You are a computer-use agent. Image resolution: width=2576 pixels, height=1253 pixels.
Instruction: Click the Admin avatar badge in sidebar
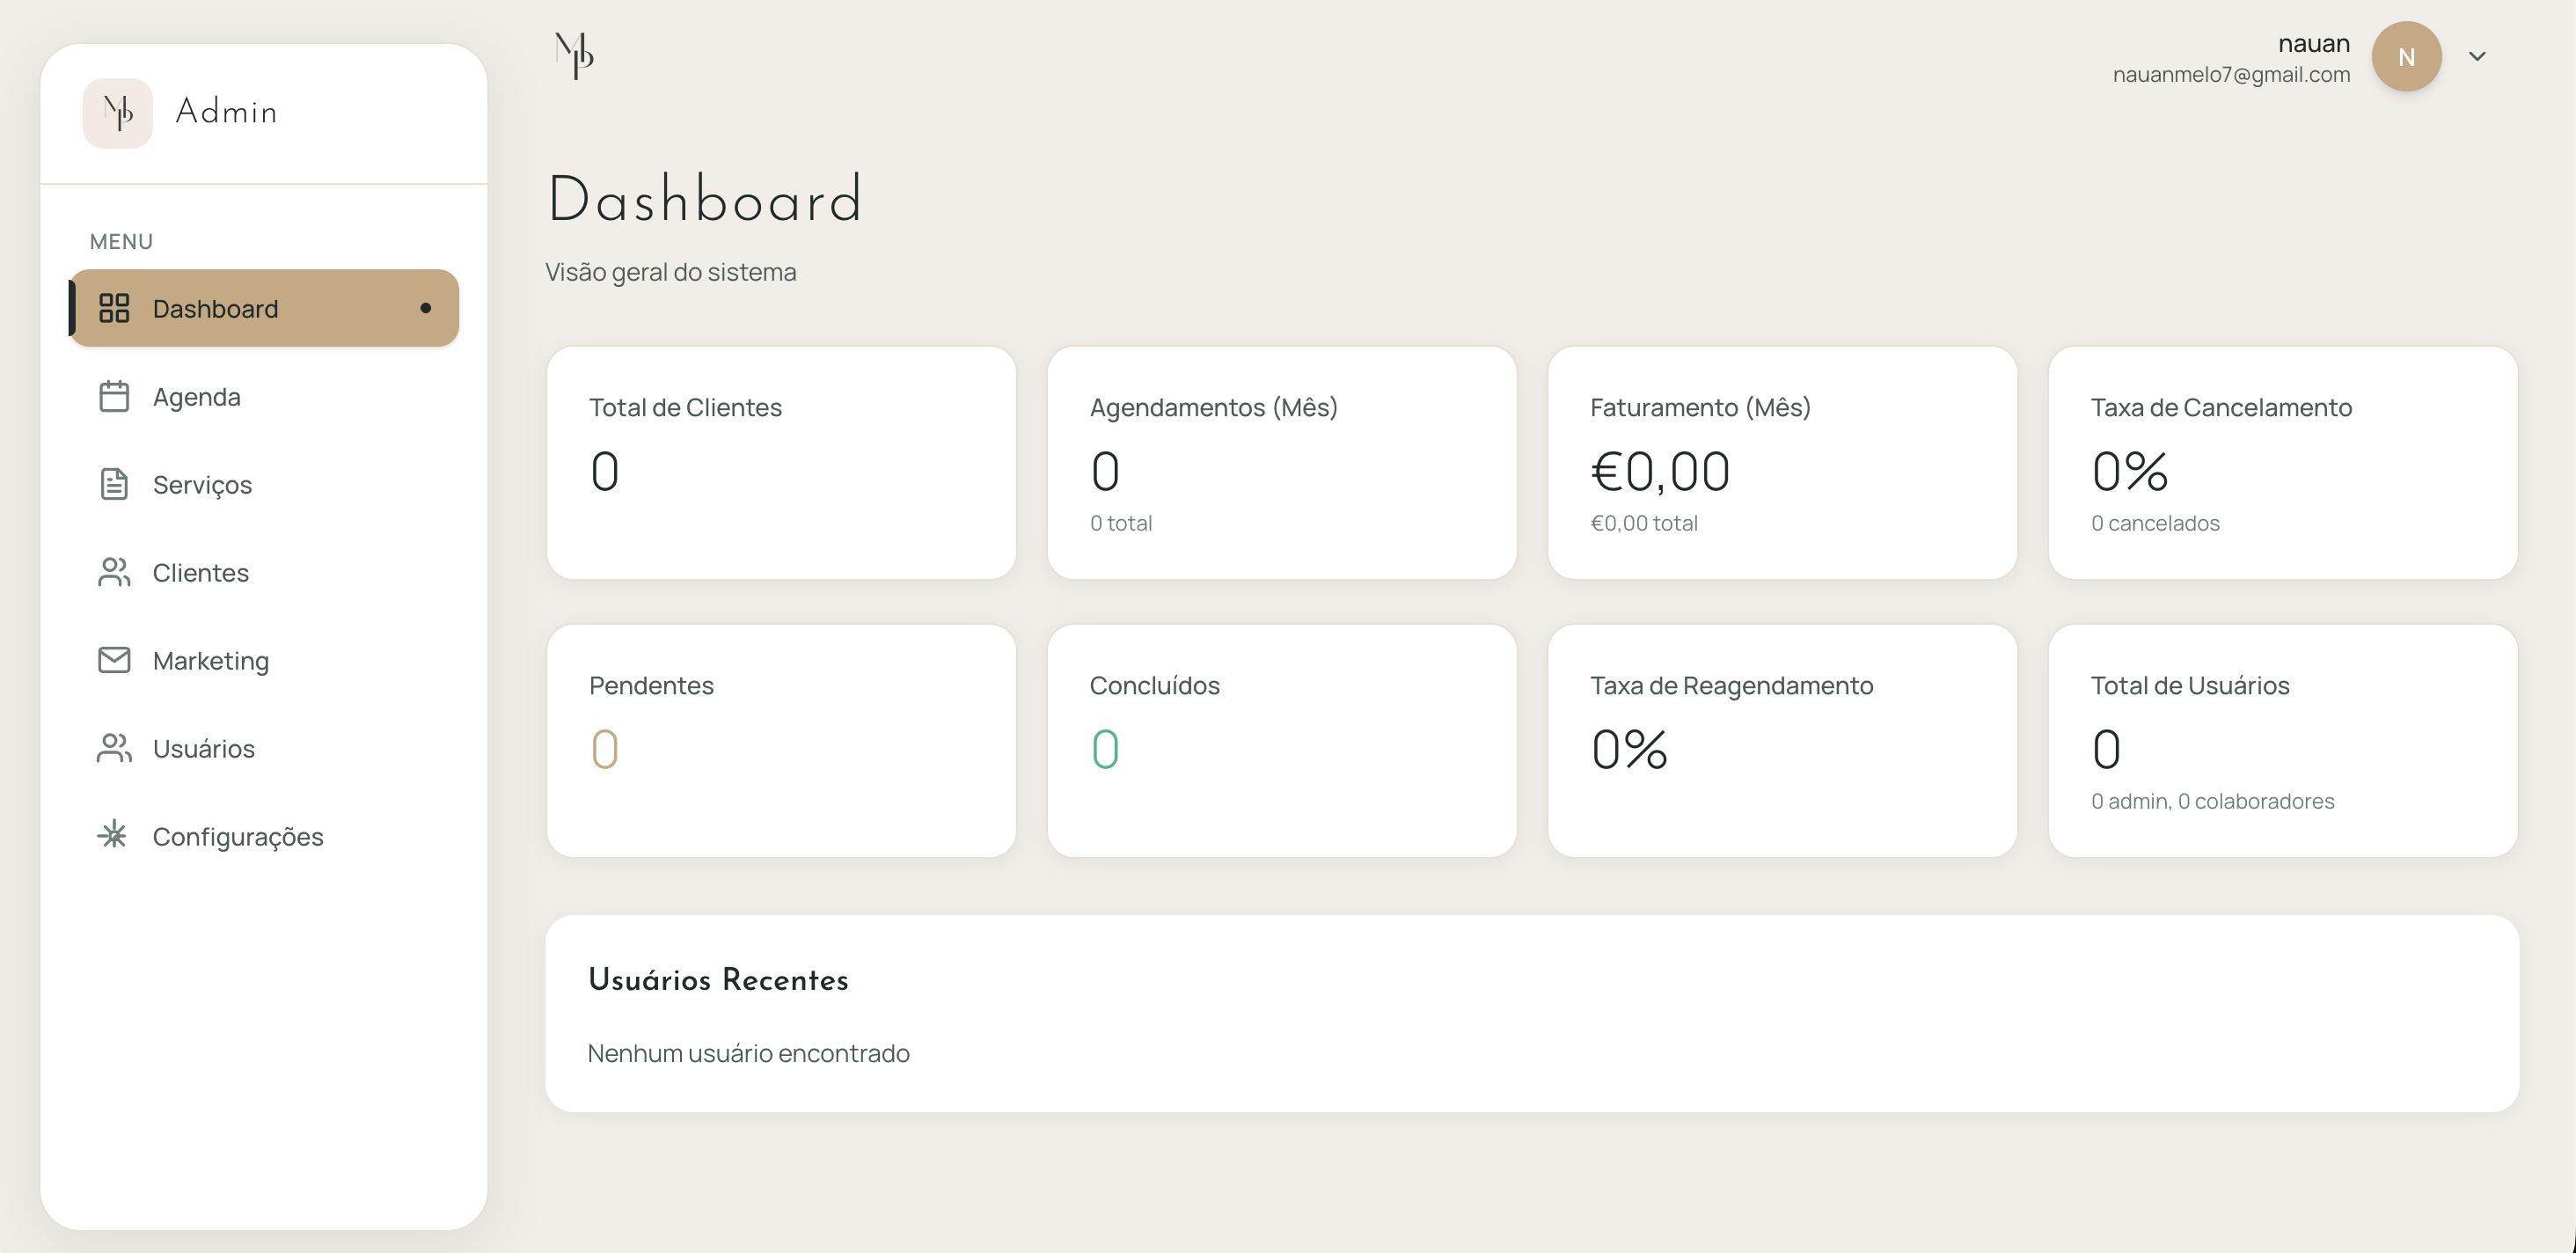click(118, 113)
